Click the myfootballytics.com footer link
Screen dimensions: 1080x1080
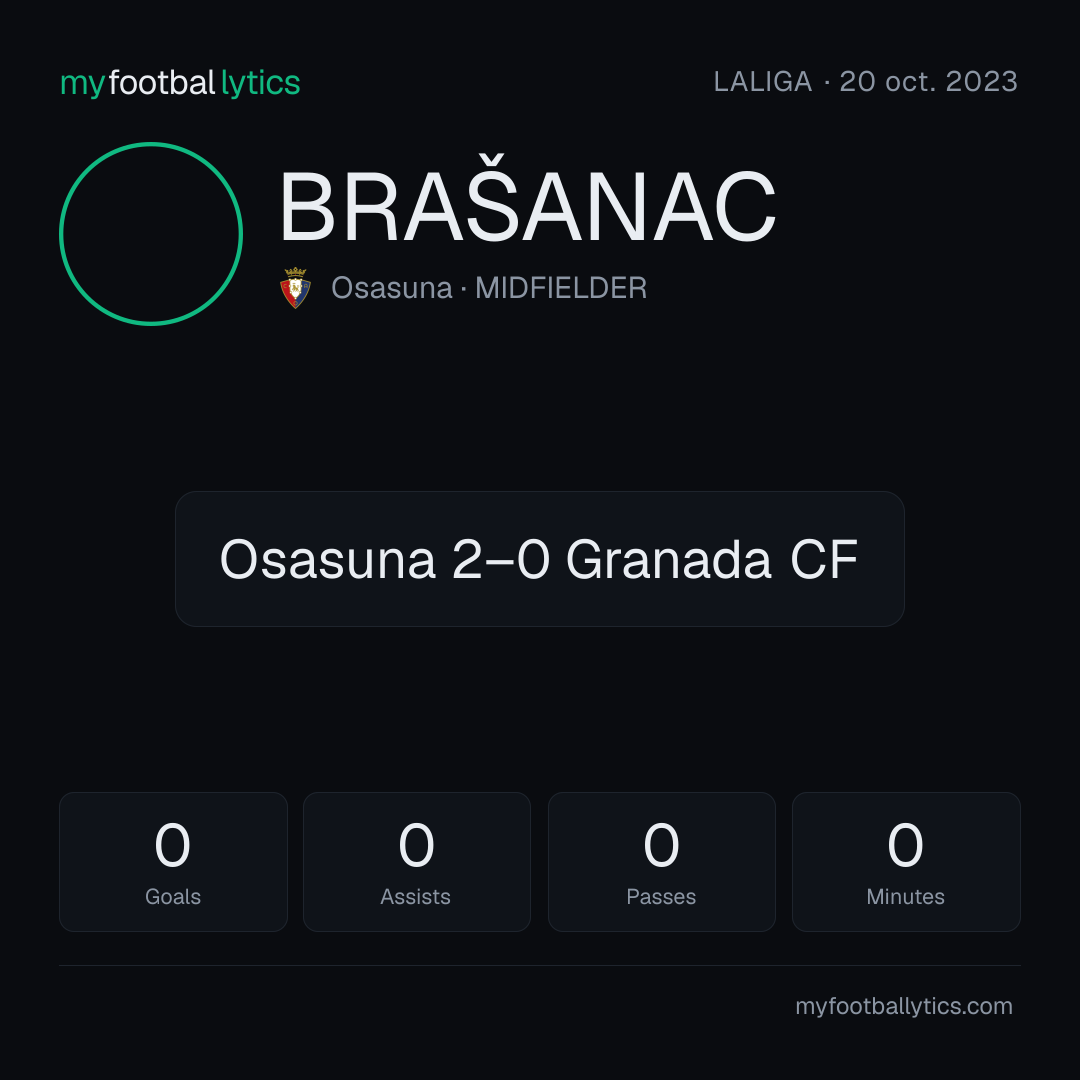(904, 1006)
